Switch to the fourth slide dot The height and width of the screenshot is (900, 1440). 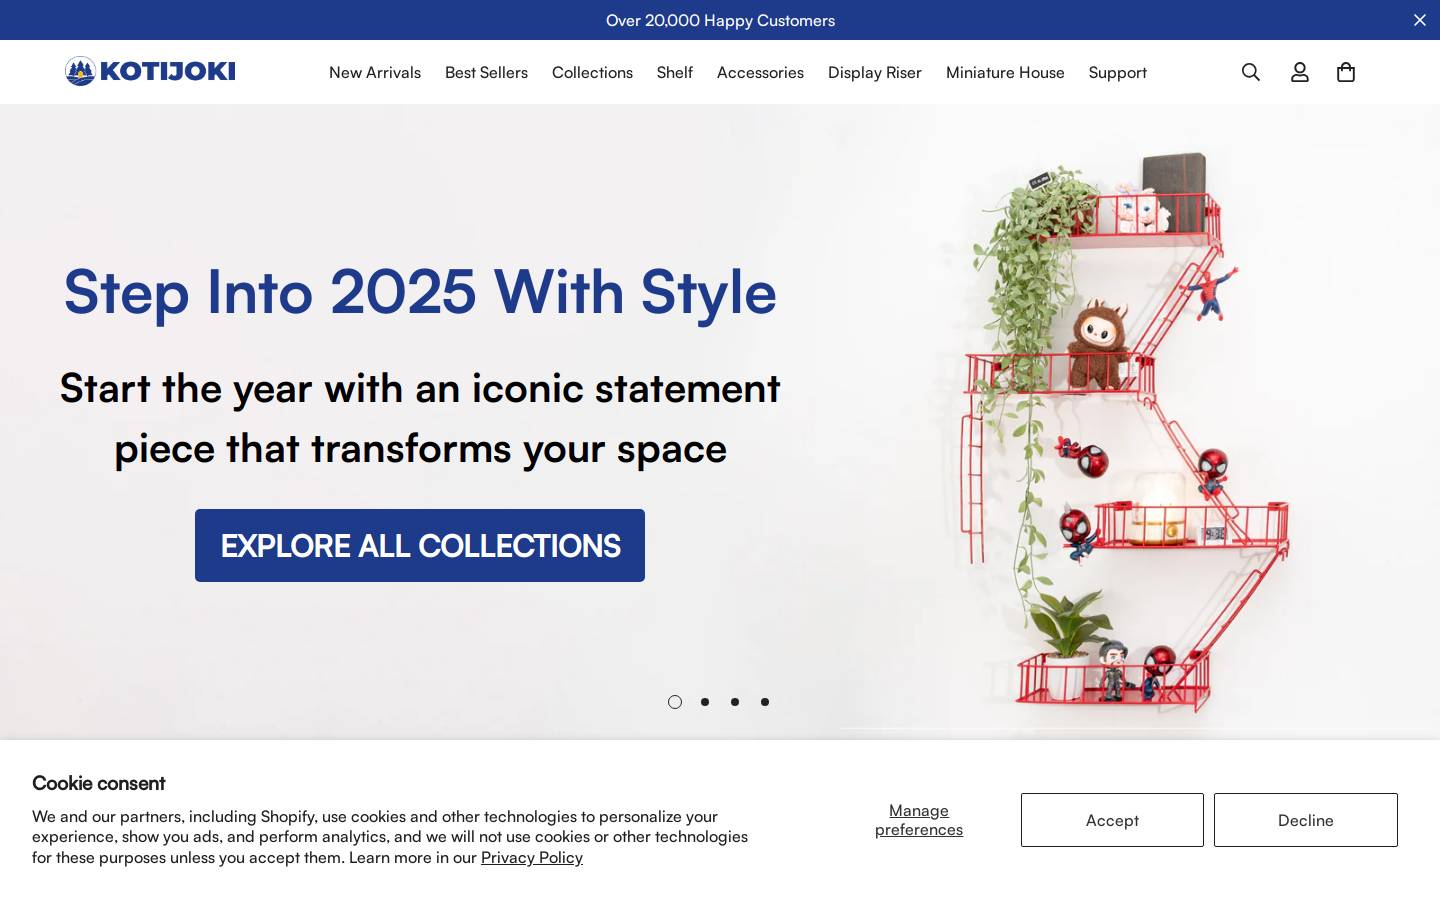[x=765, y=702]
